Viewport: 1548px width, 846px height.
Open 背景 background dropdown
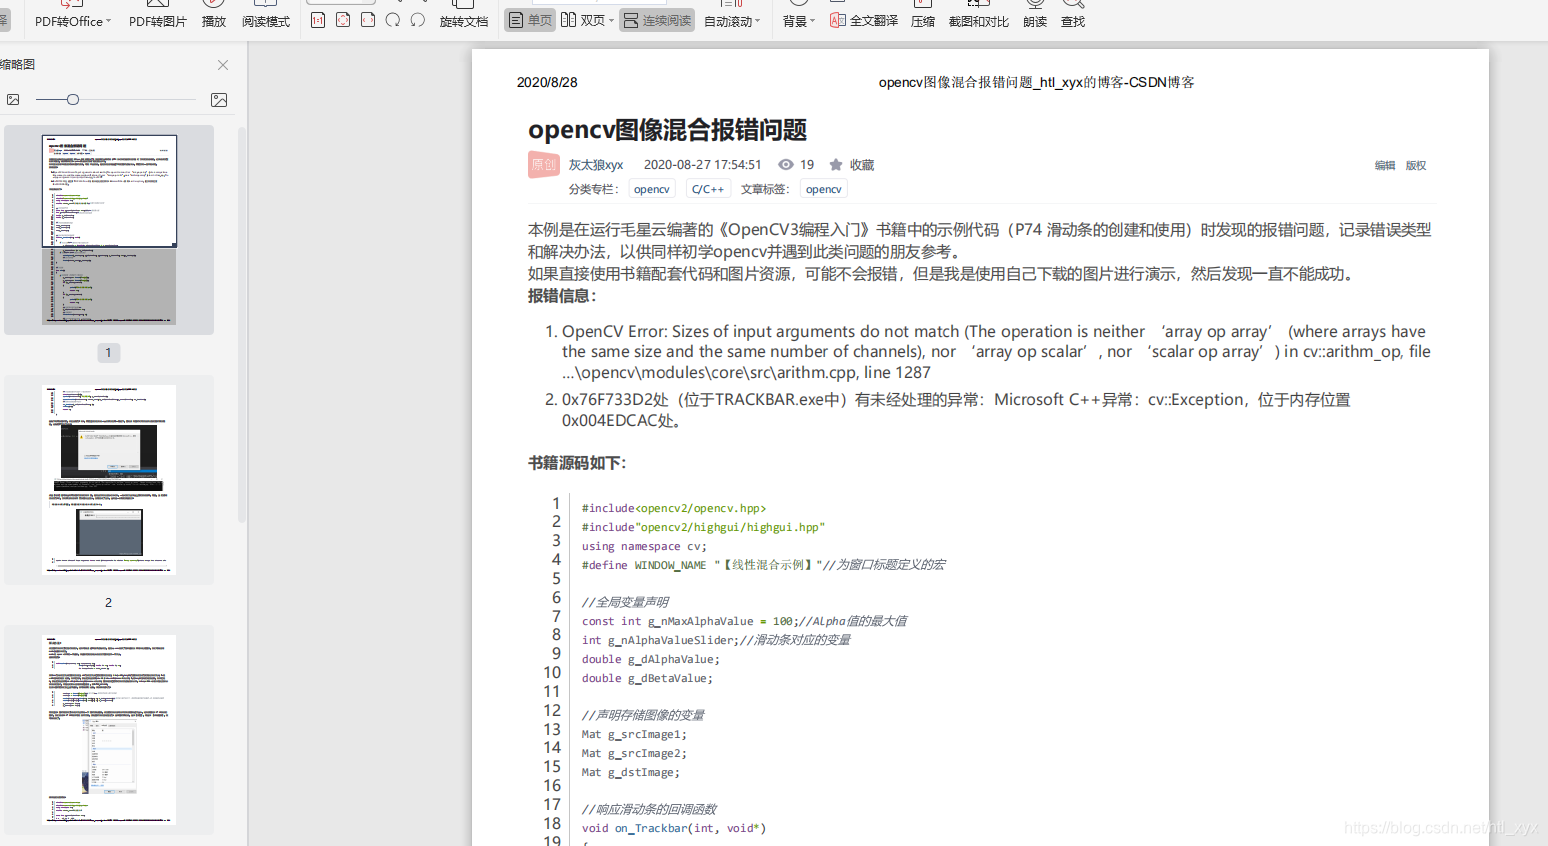[x=799, y=21]
